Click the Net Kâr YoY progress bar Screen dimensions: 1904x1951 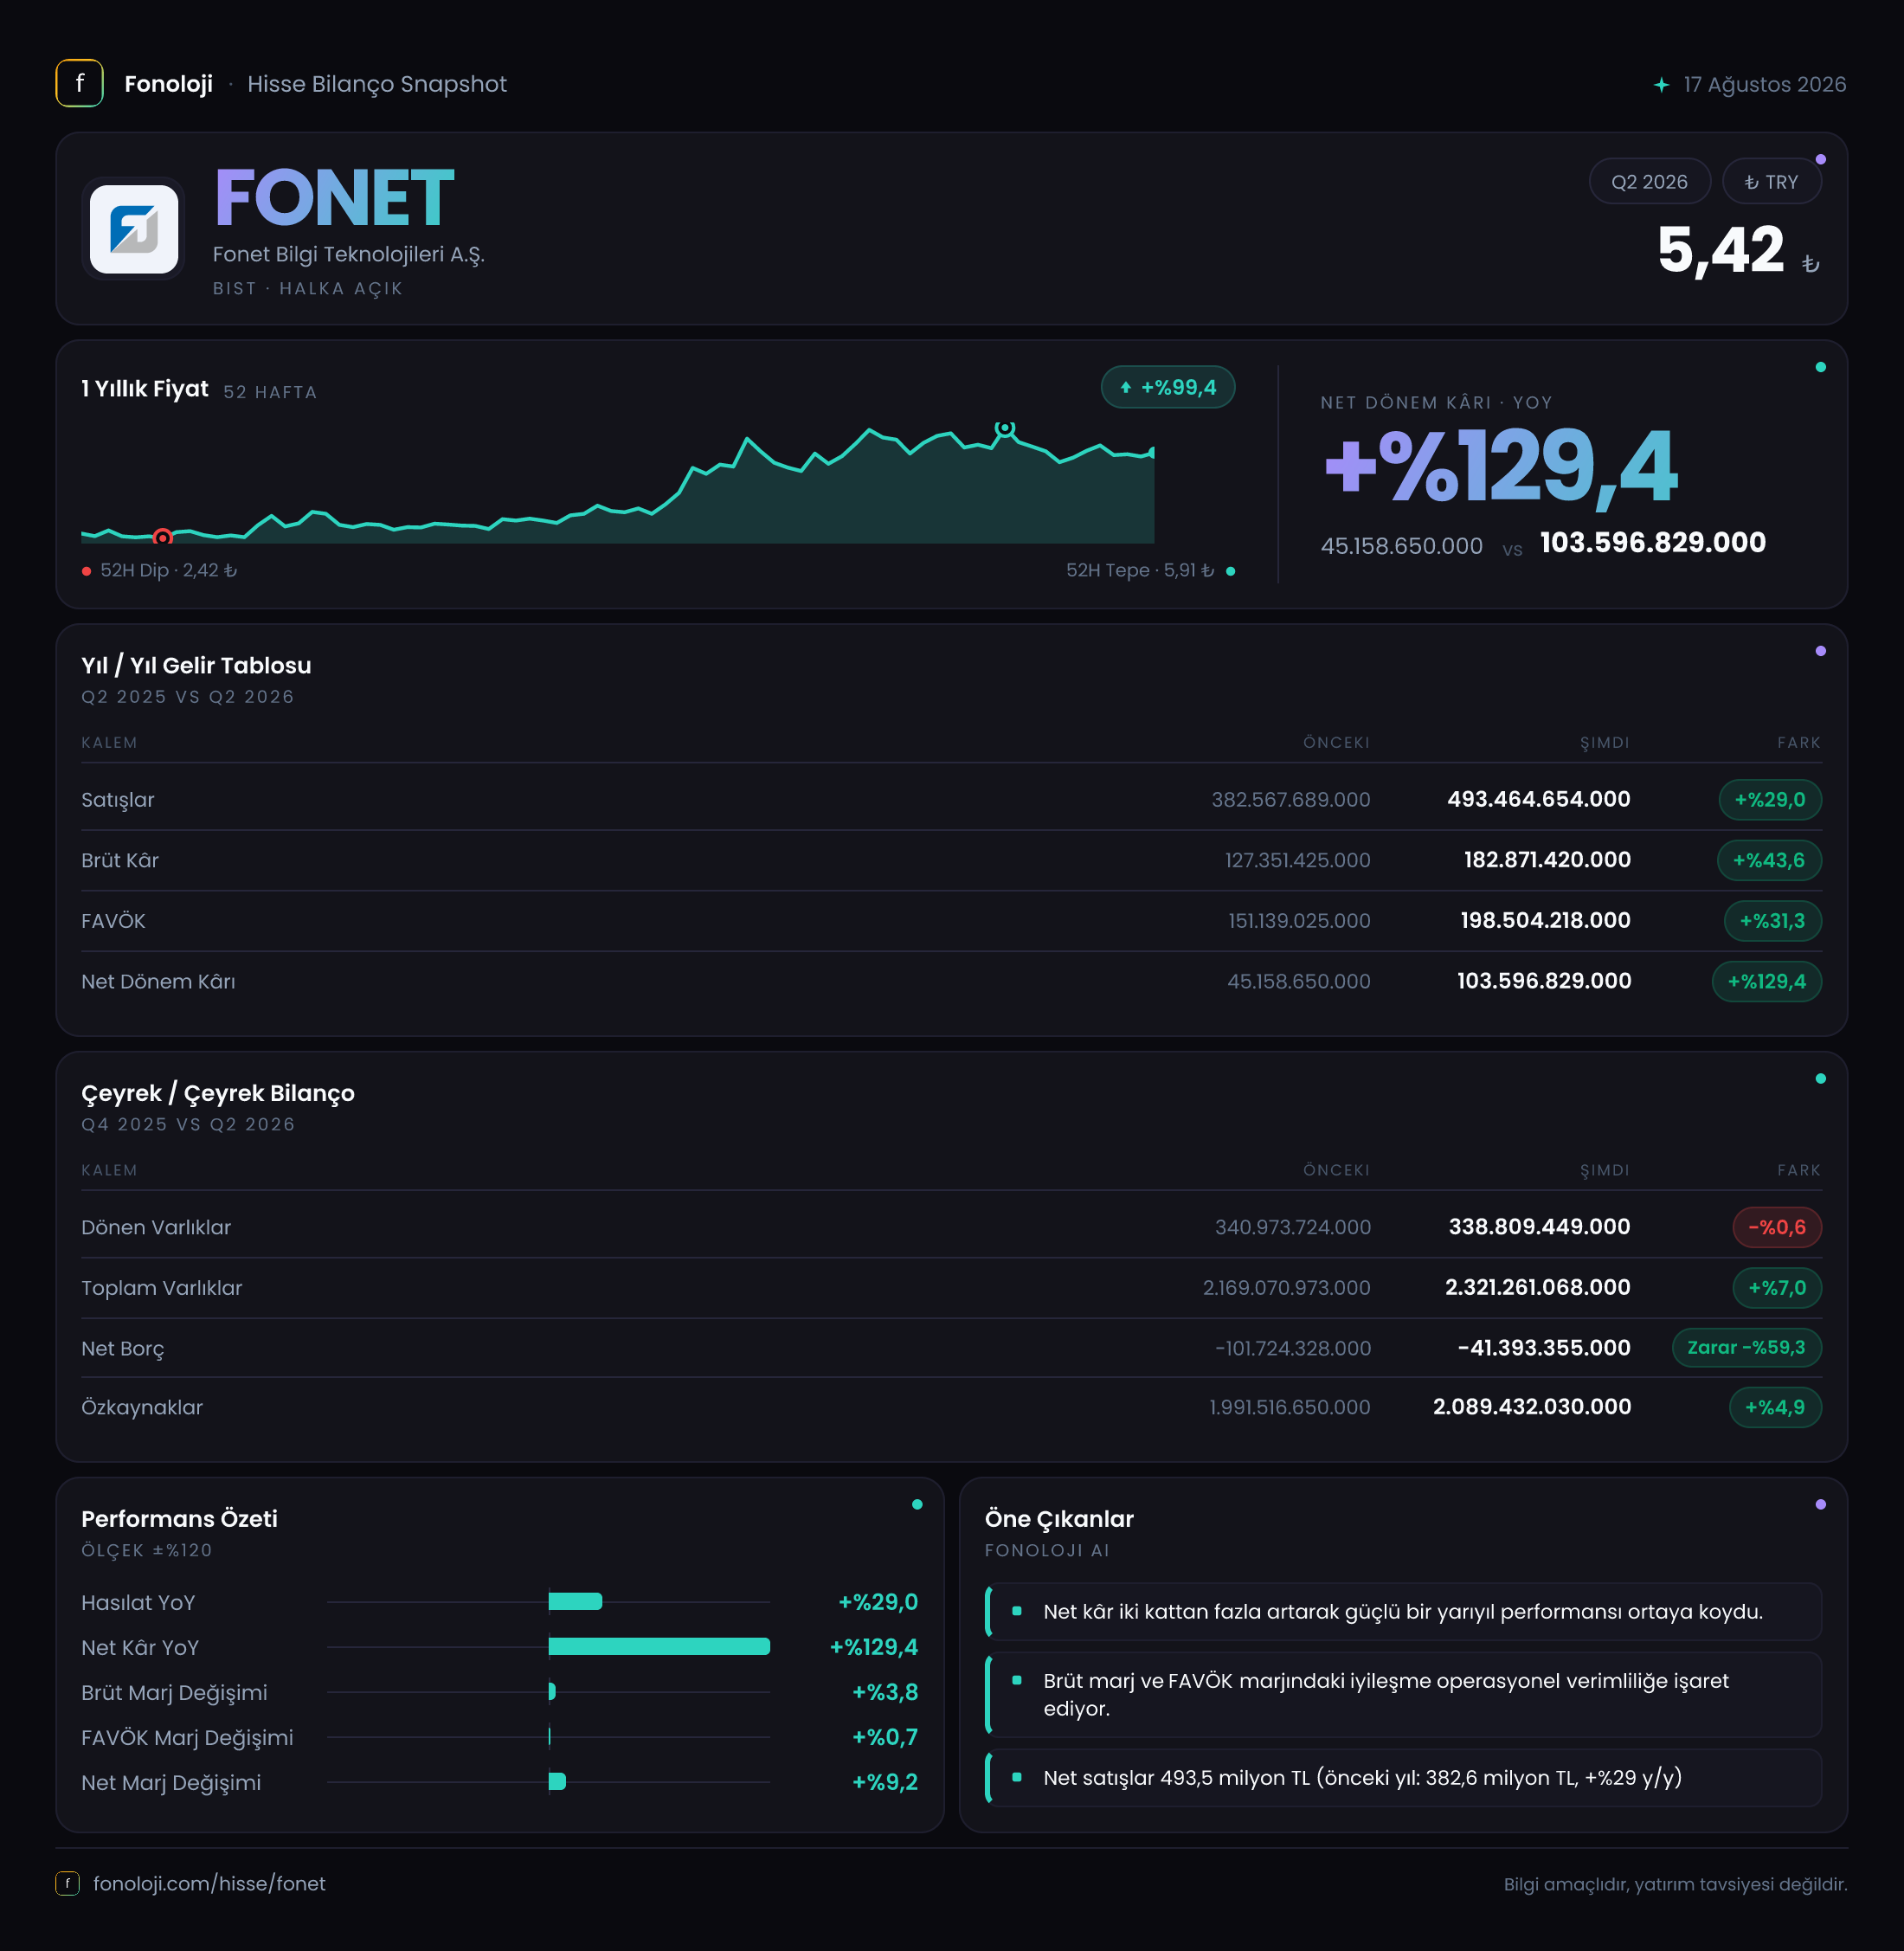[x=659, y=1646]
